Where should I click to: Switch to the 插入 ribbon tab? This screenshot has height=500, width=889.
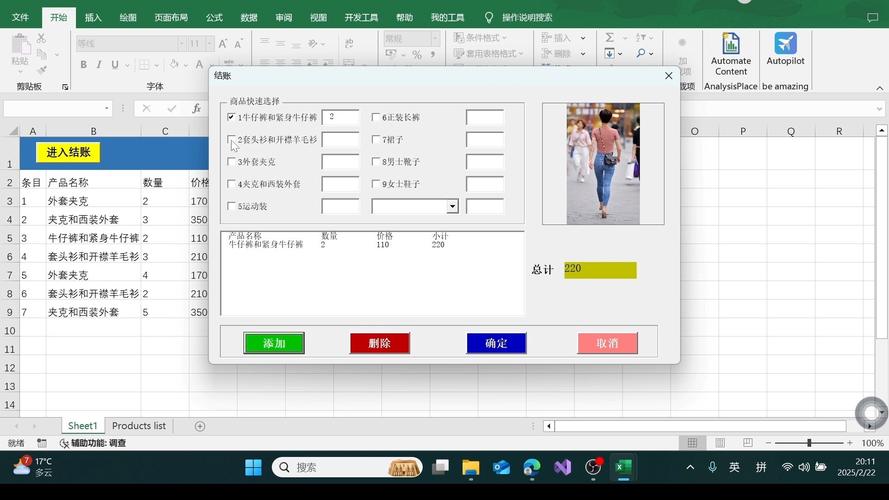click(x=93, y=18)
